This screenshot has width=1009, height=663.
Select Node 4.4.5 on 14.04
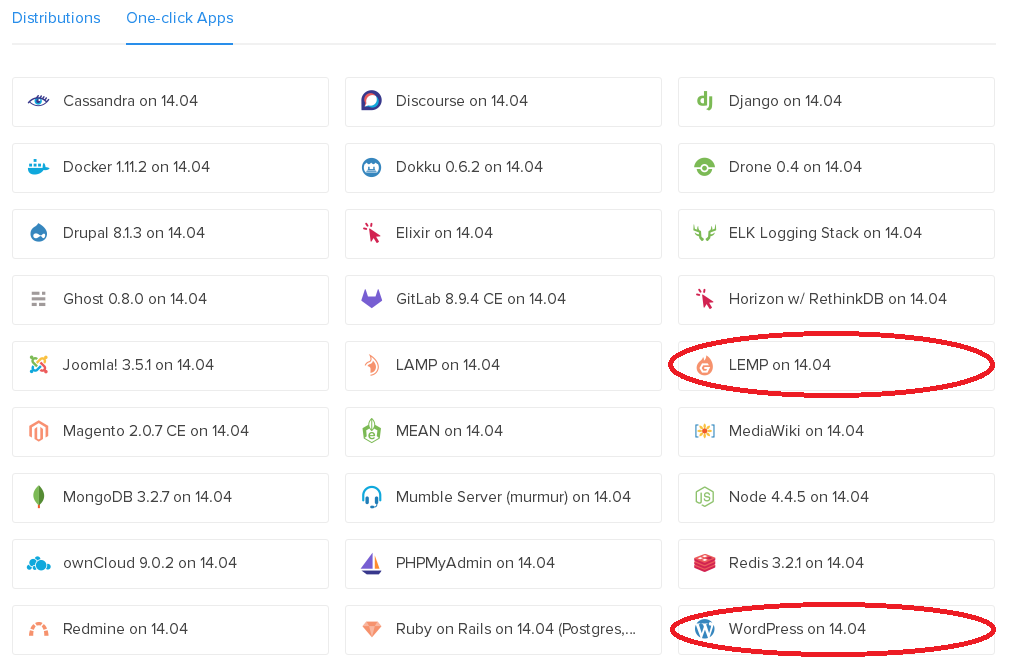click(x=837, y=498)
